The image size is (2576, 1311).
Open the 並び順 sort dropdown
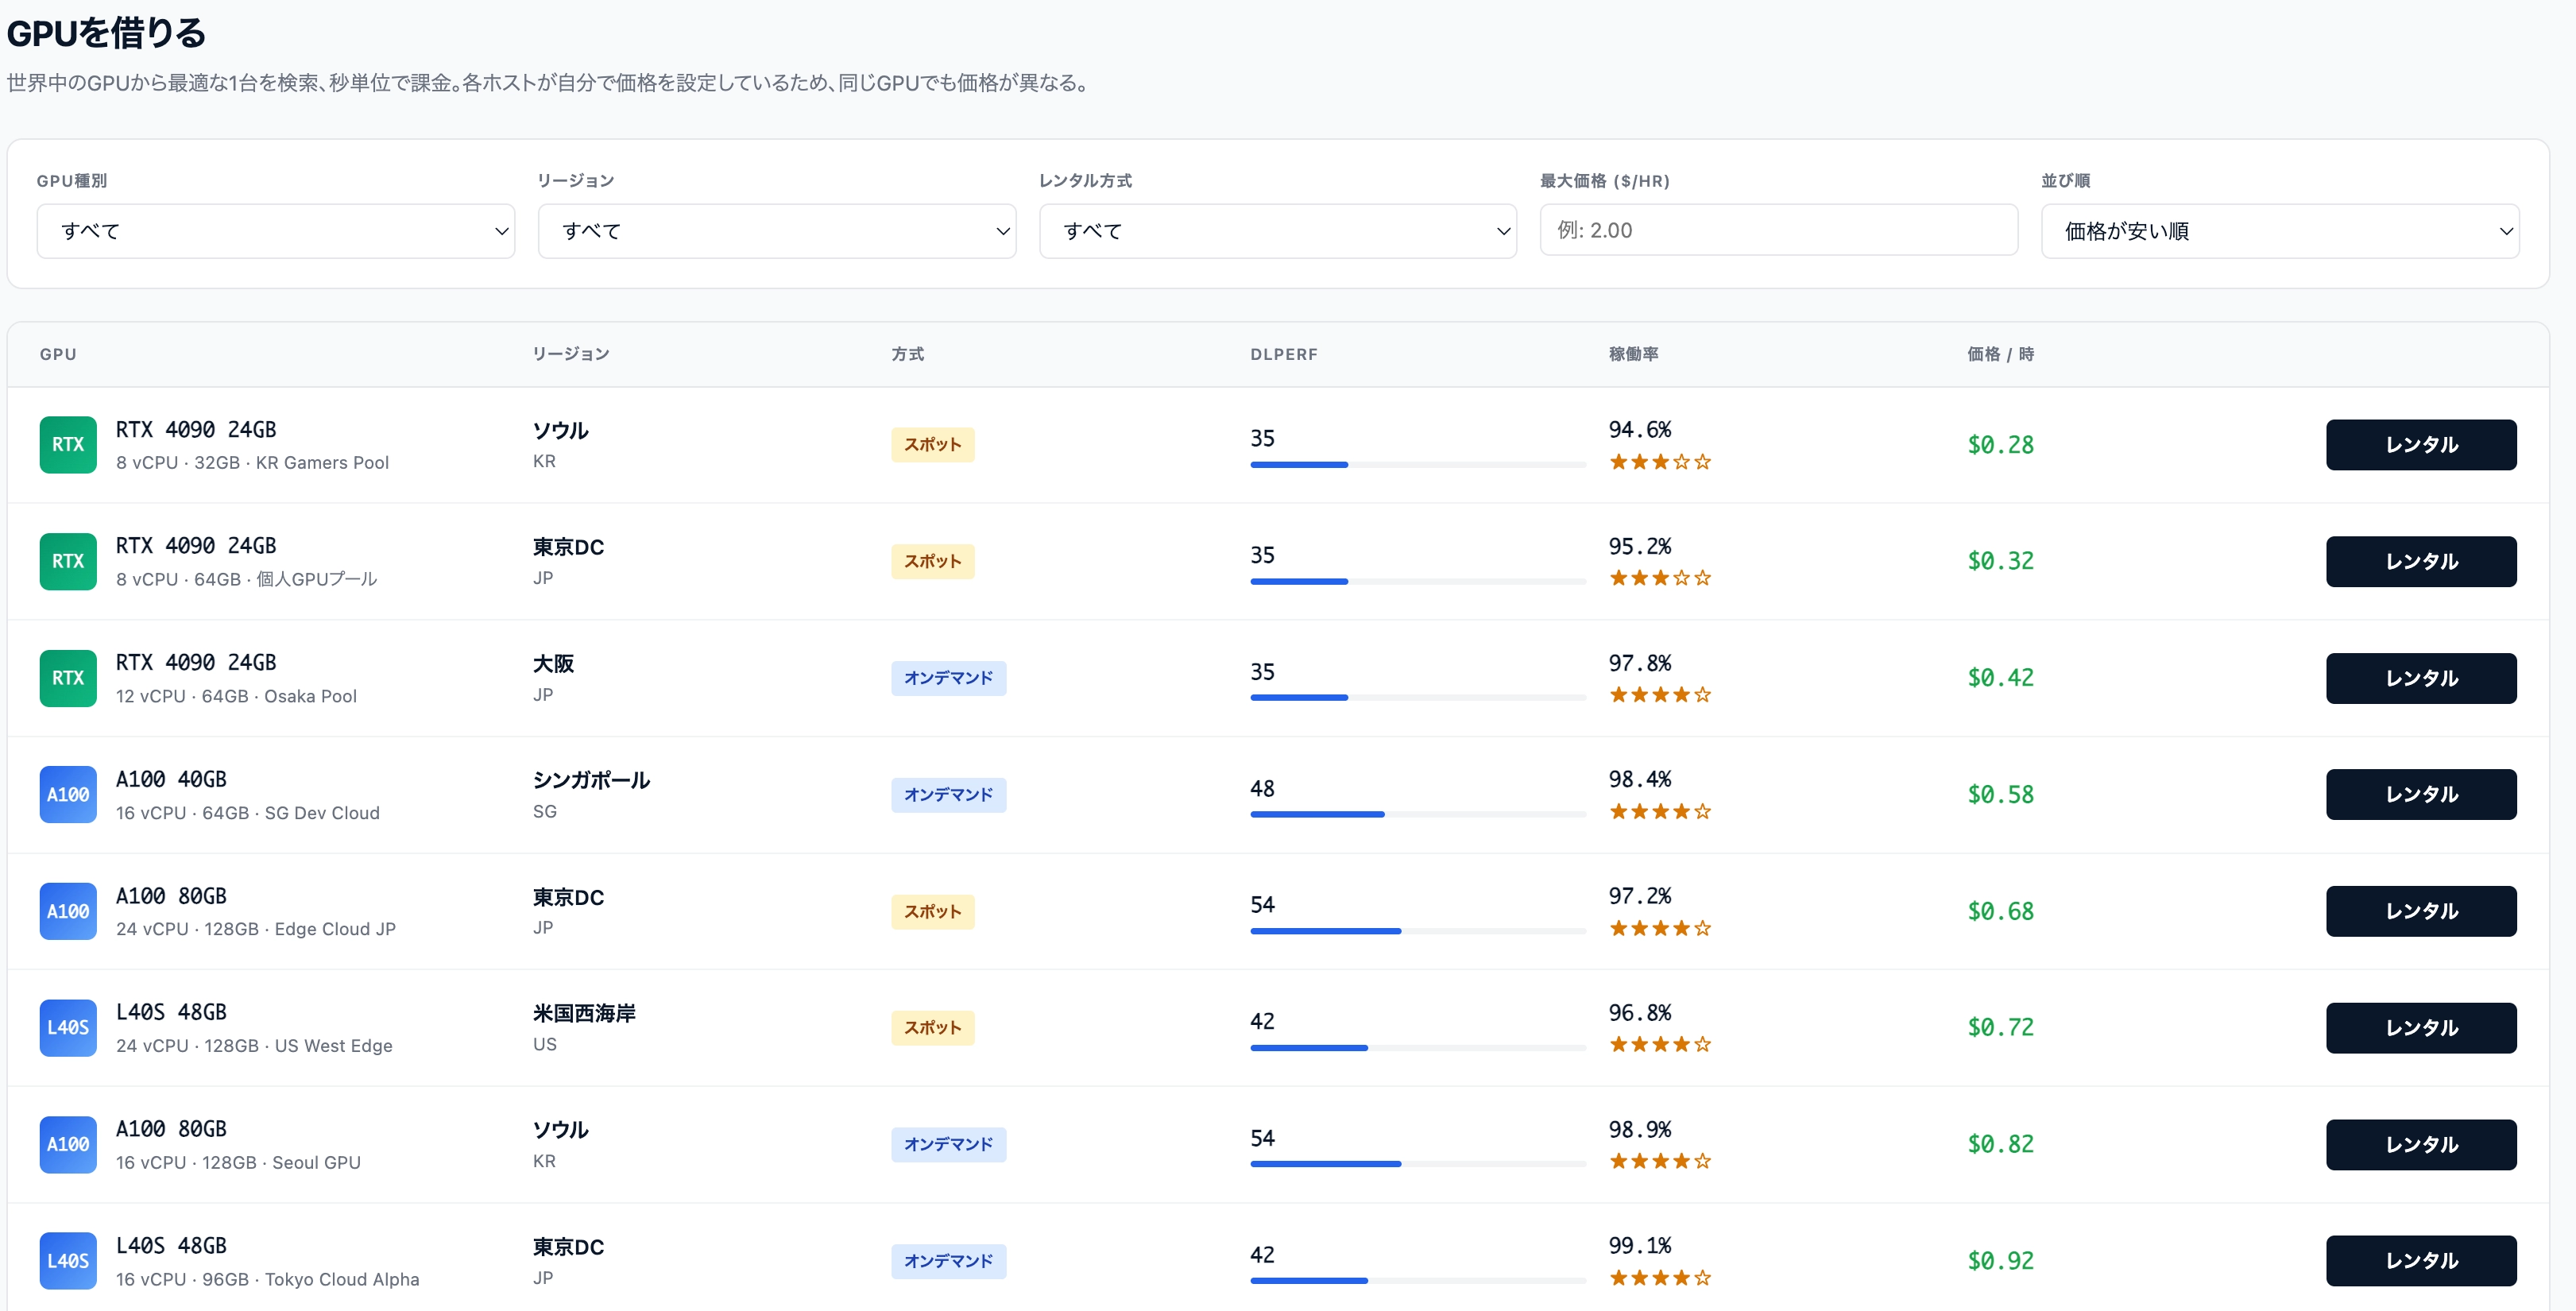[x=2280, y=231]
